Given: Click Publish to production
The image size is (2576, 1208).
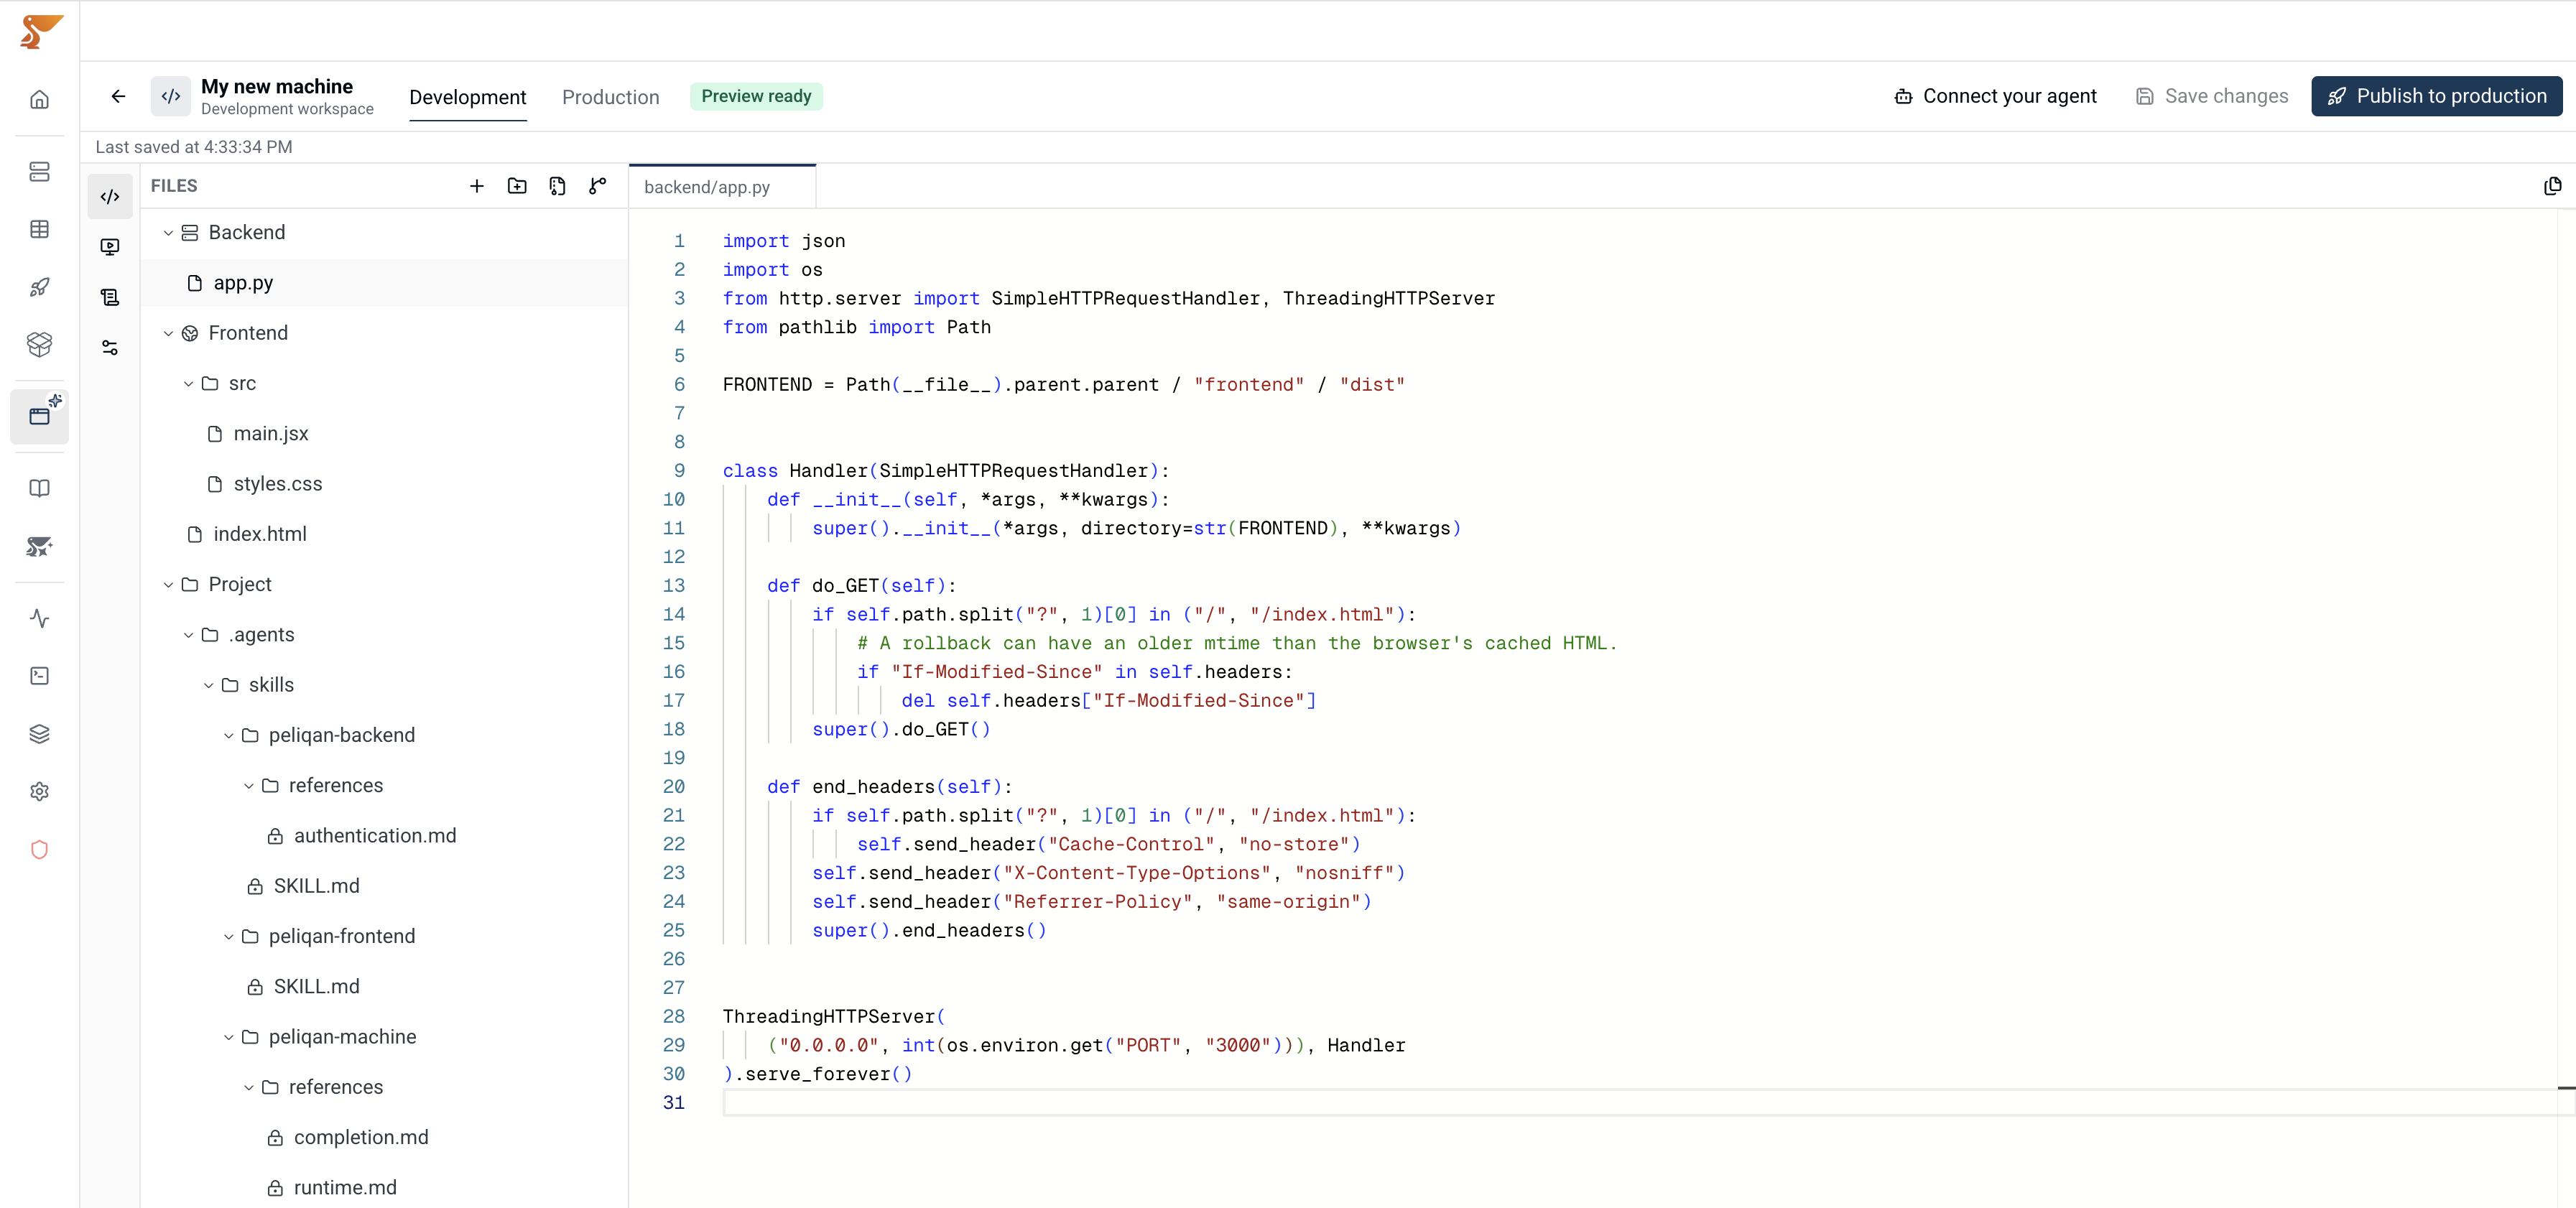Looking at the screenshot, I should point(2436,96).
